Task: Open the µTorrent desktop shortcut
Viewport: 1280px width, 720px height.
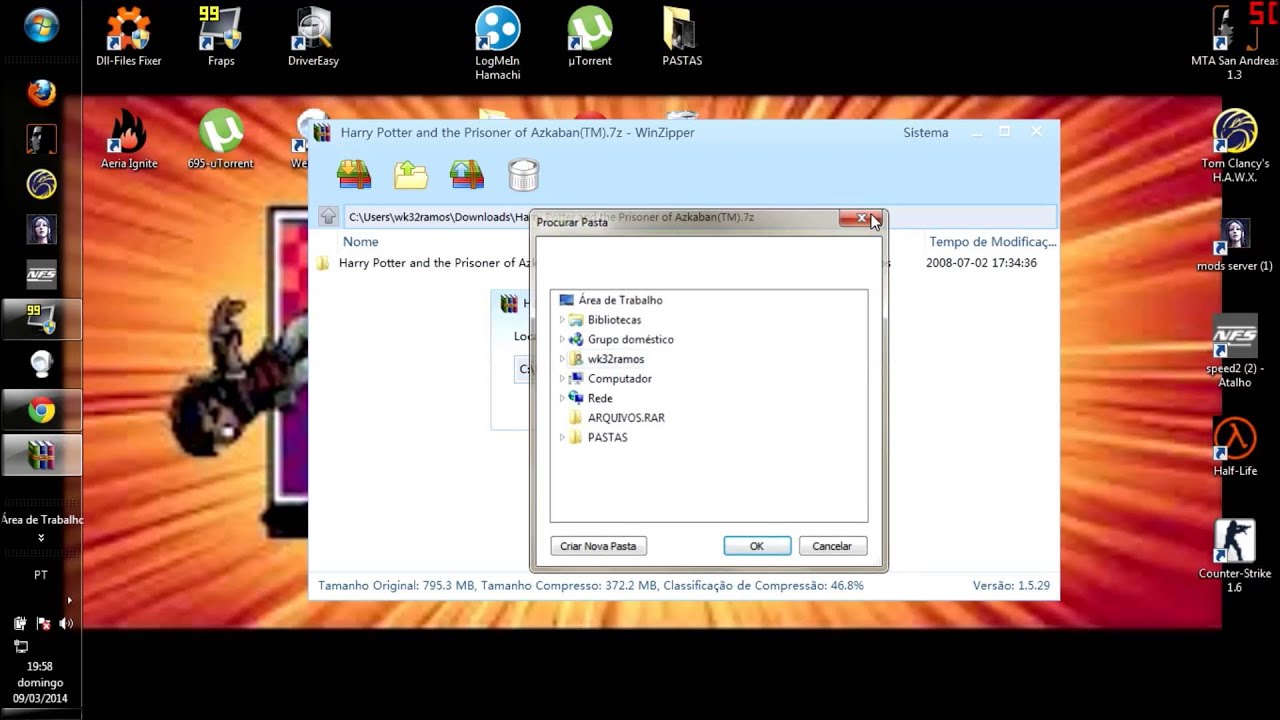Action: 590,37
